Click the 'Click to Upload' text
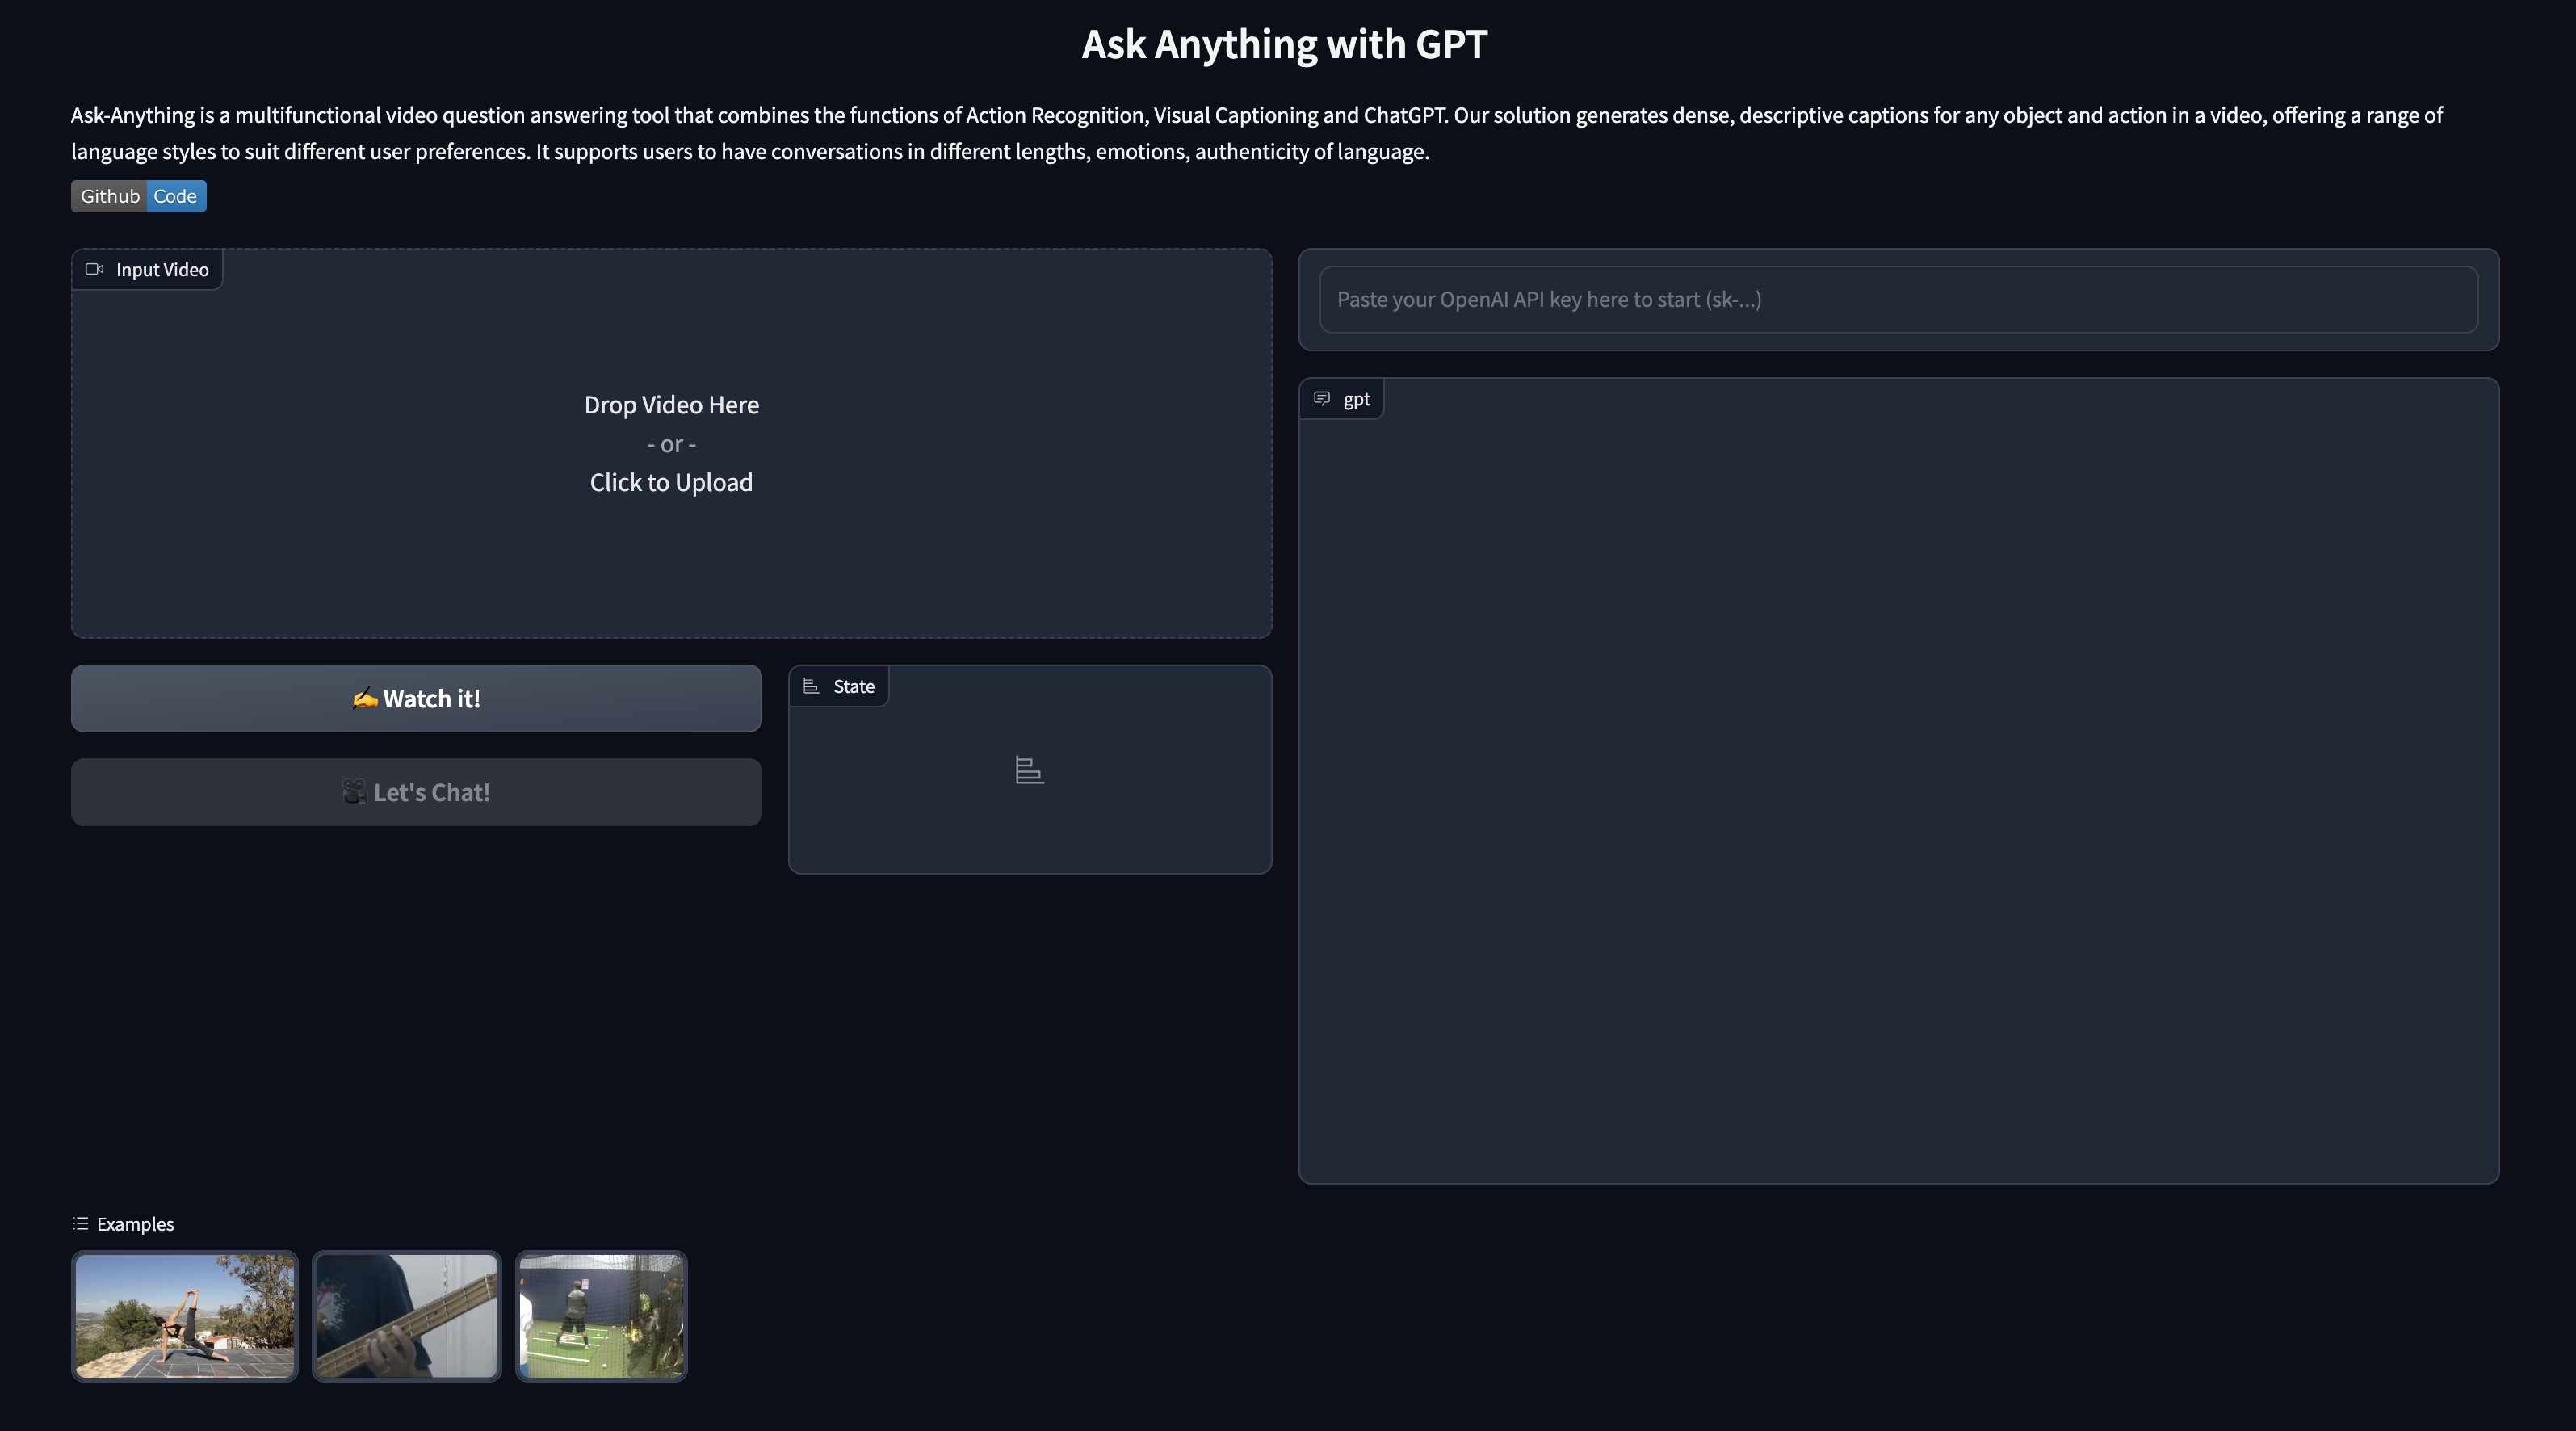Screen dimensions: 2576x1431 (x=671, y=483)
